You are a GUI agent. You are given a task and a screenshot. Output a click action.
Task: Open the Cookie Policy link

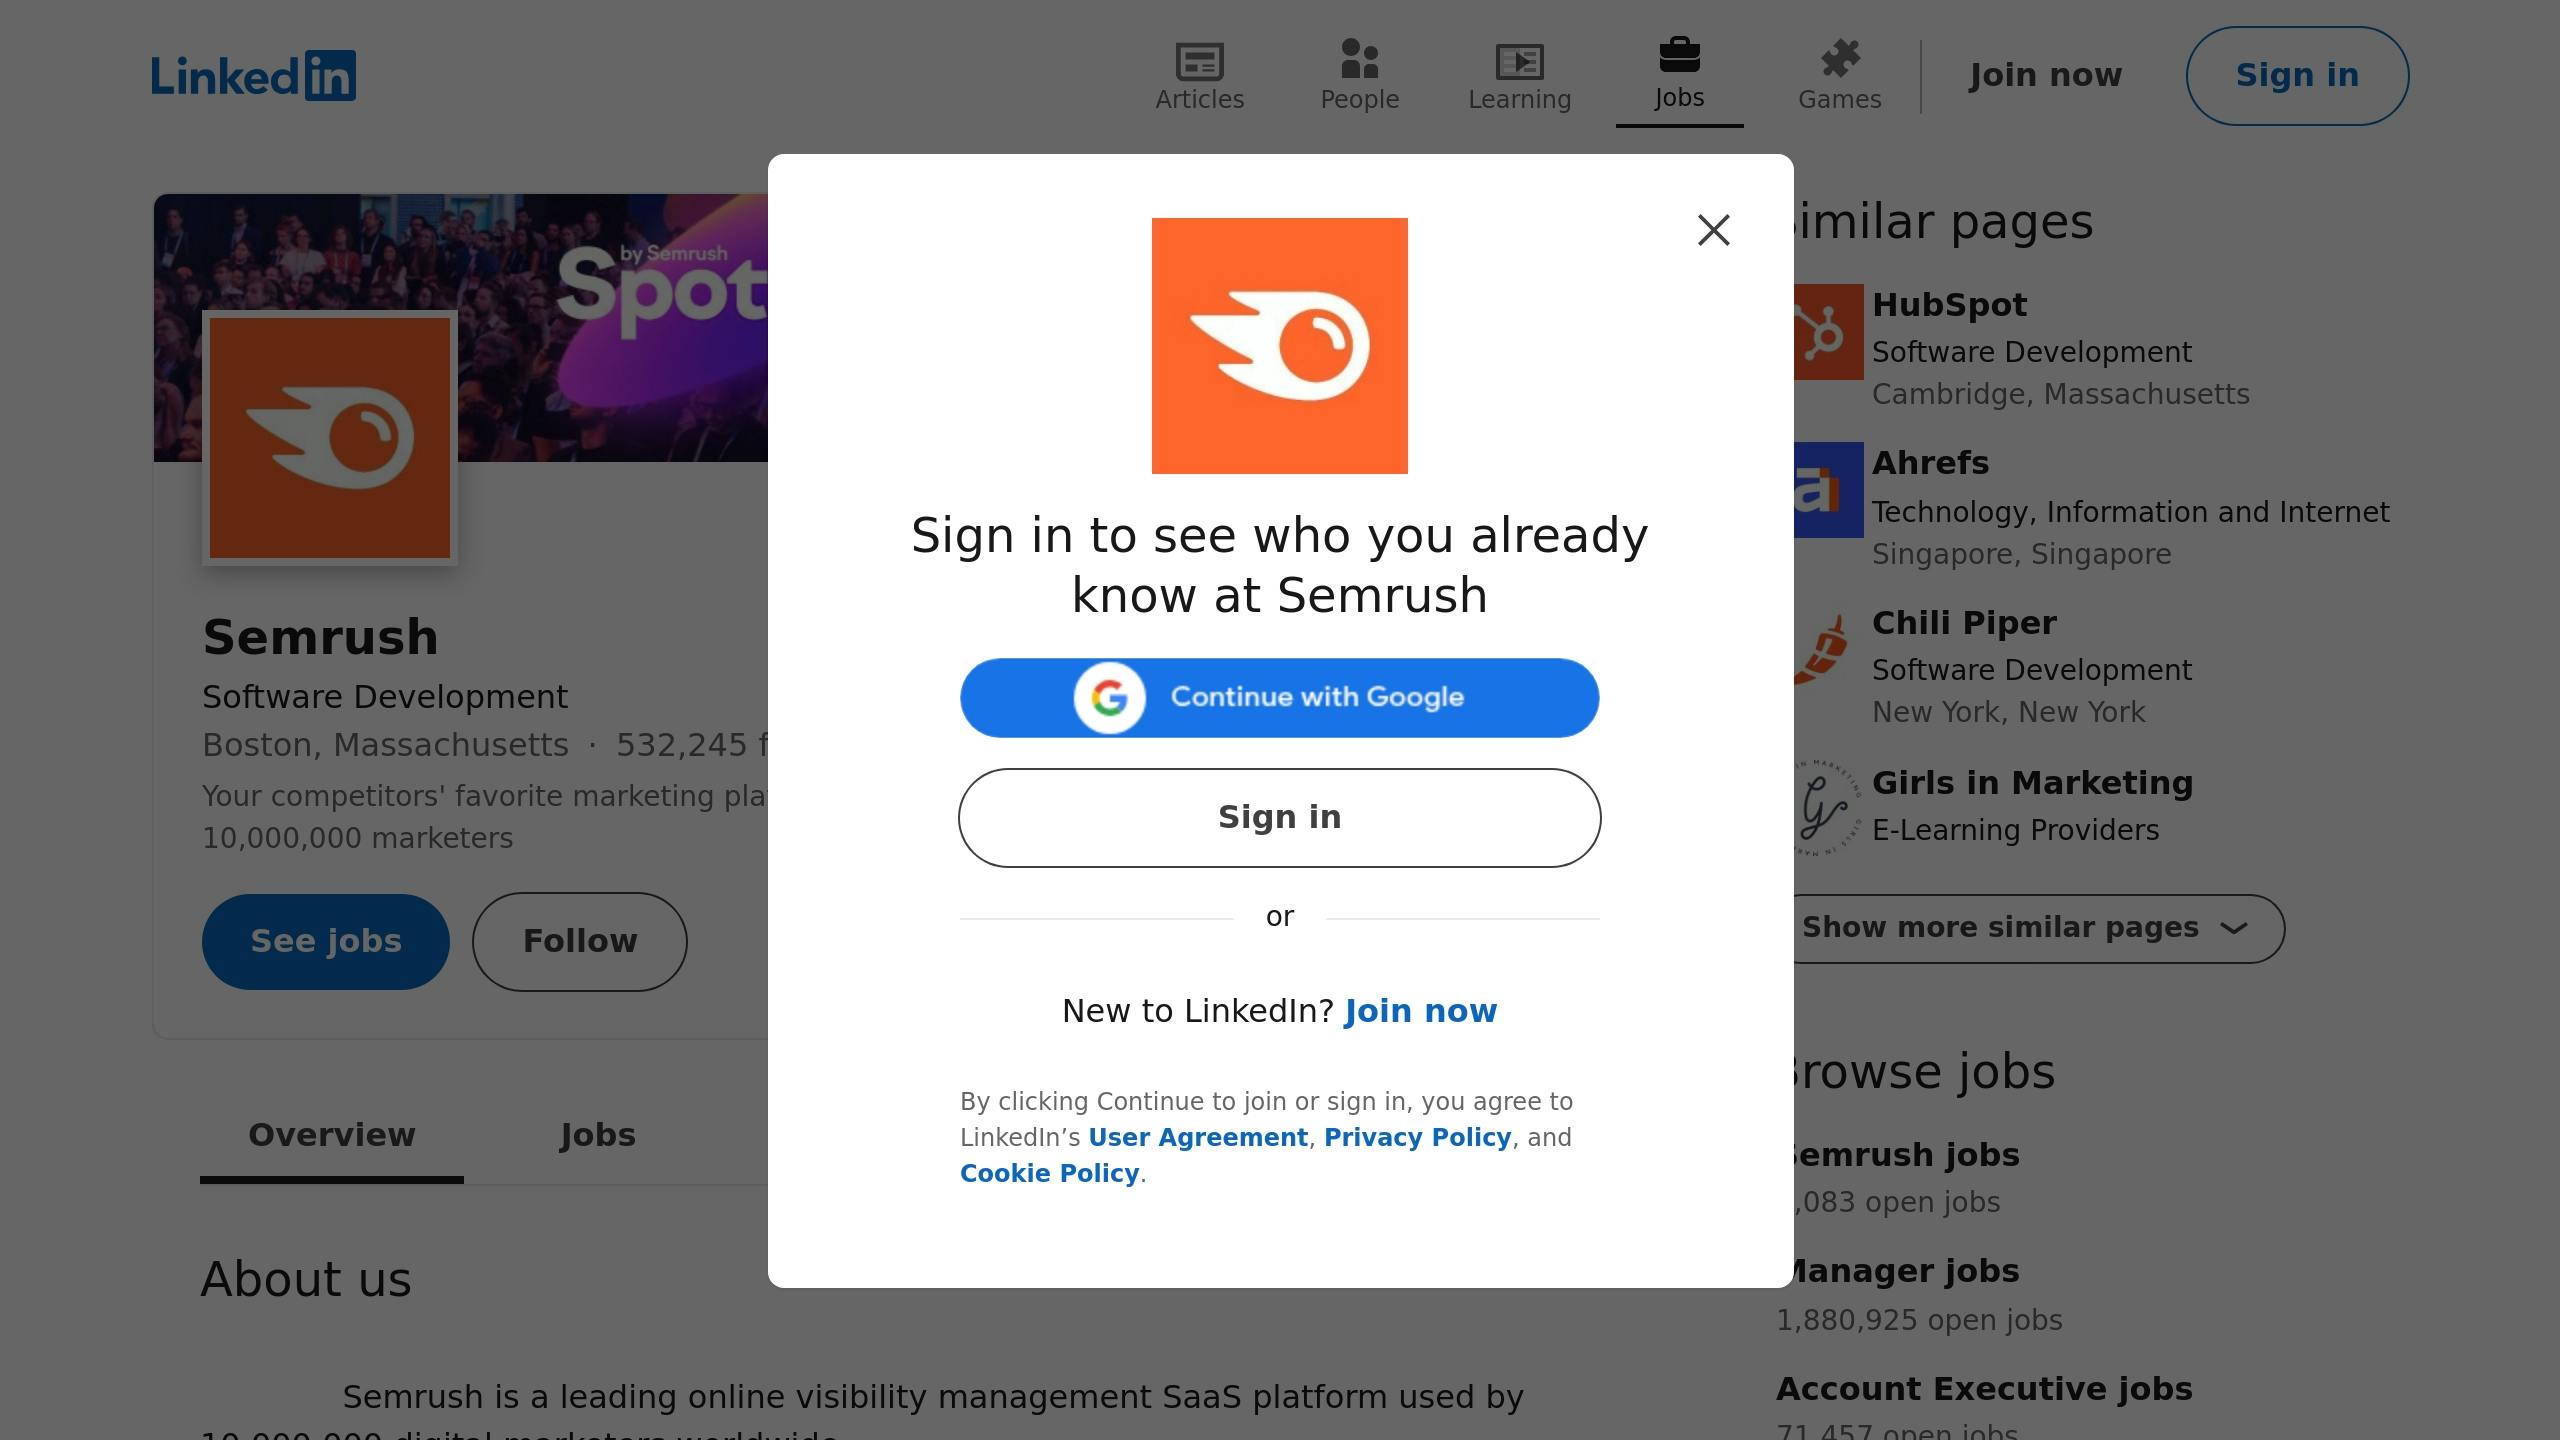(x=1049, y=1173)
